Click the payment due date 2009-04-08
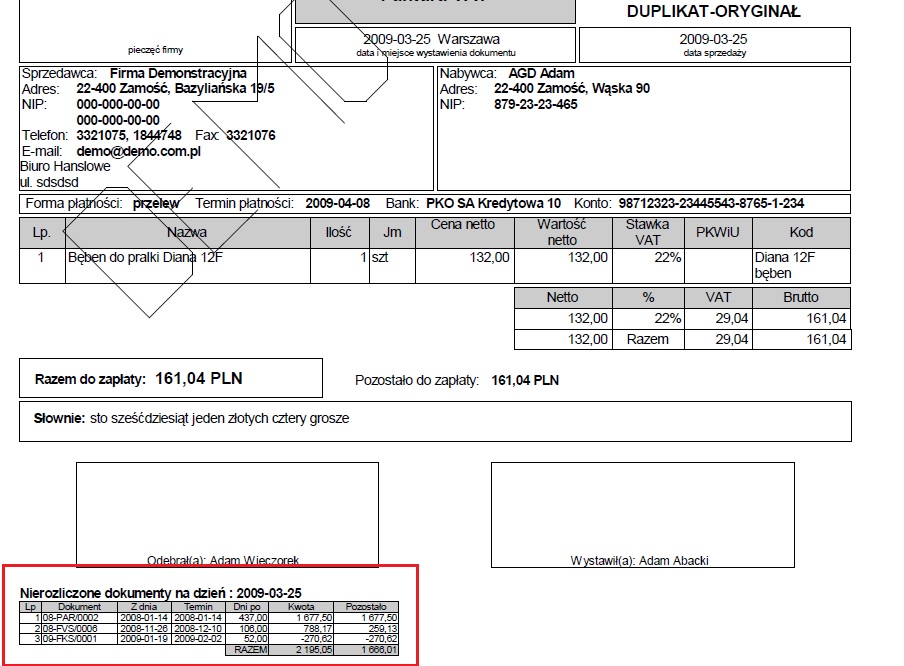The width and height of the screenshot is (904, 666). coord(337,203)
